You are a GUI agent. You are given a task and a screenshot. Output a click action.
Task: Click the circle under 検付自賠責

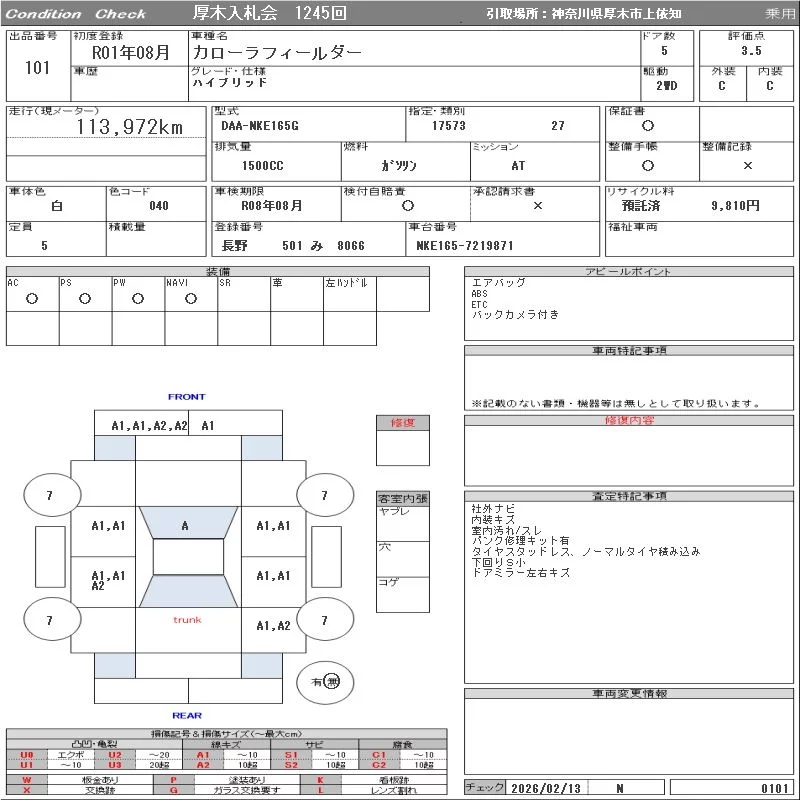pyautogui.click(x=407, y=205)
